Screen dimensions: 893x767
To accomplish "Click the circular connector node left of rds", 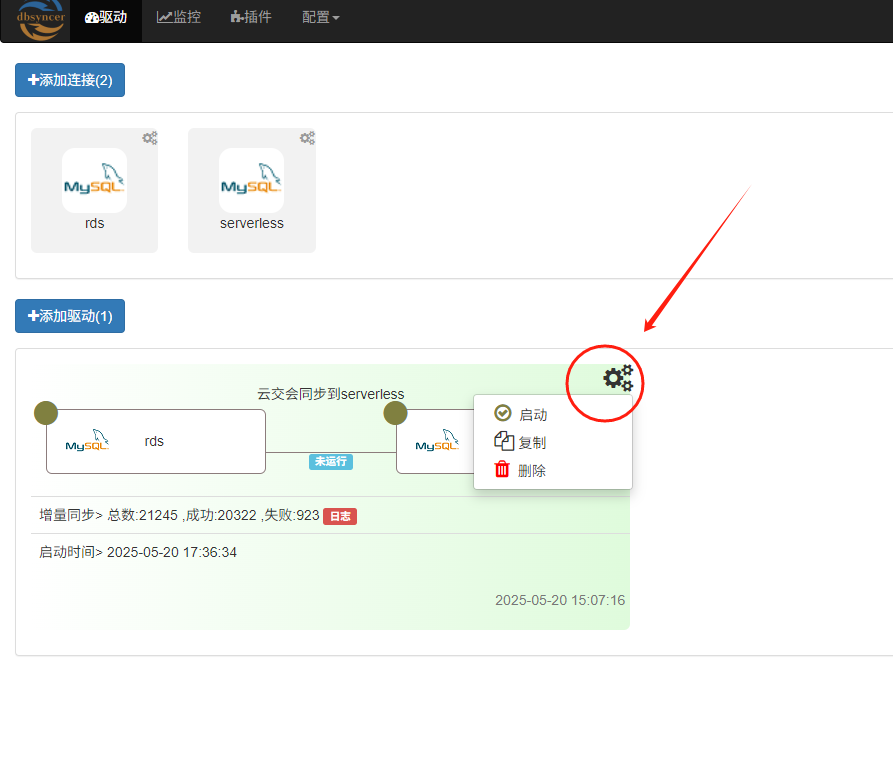I will [x=44, y=412].
